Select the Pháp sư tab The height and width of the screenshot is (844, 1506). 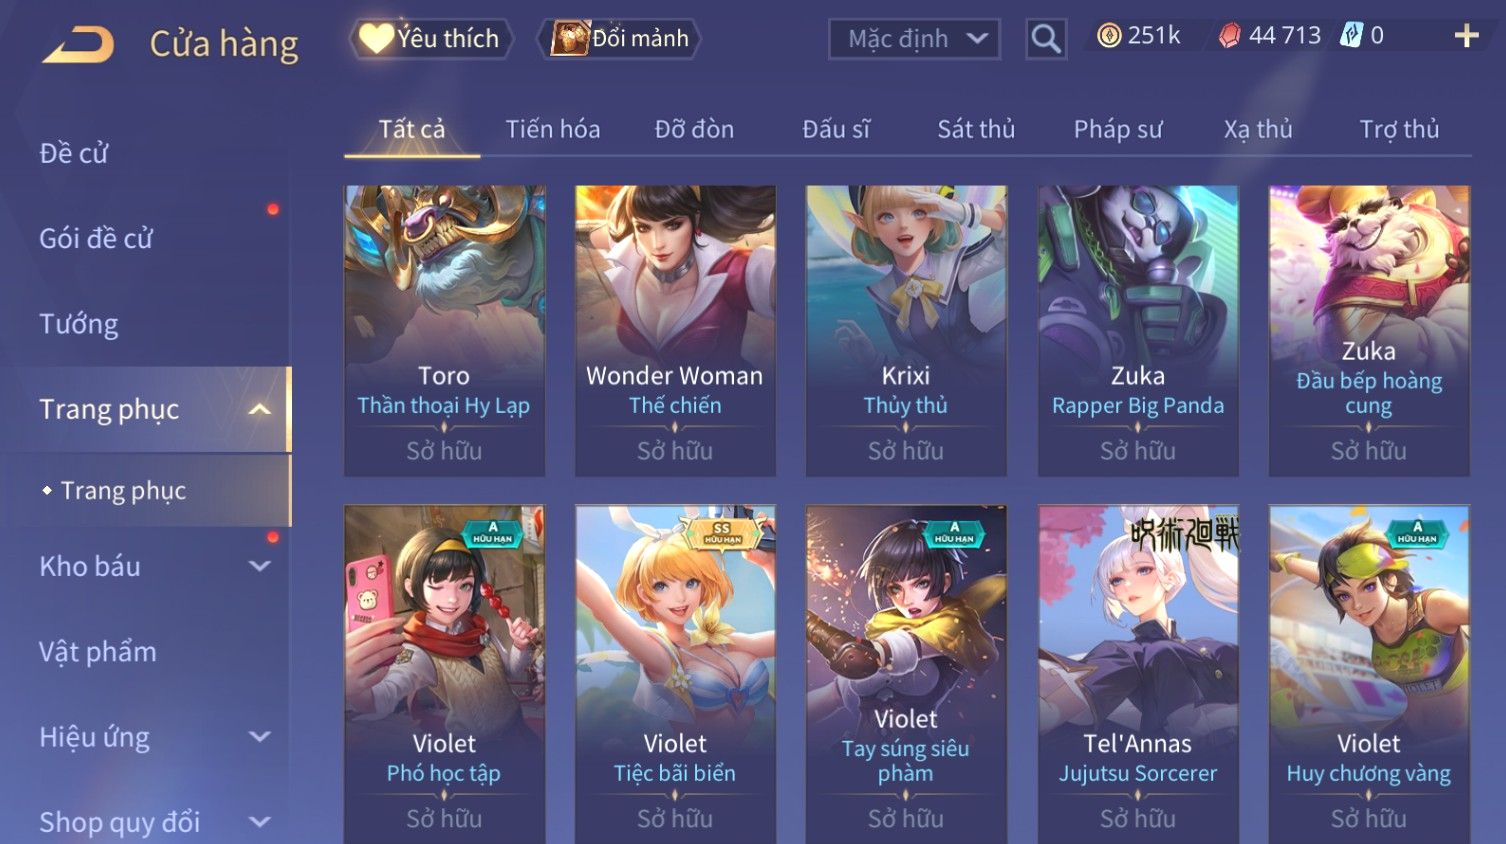pyautogui.click(x=1118, y=129)
